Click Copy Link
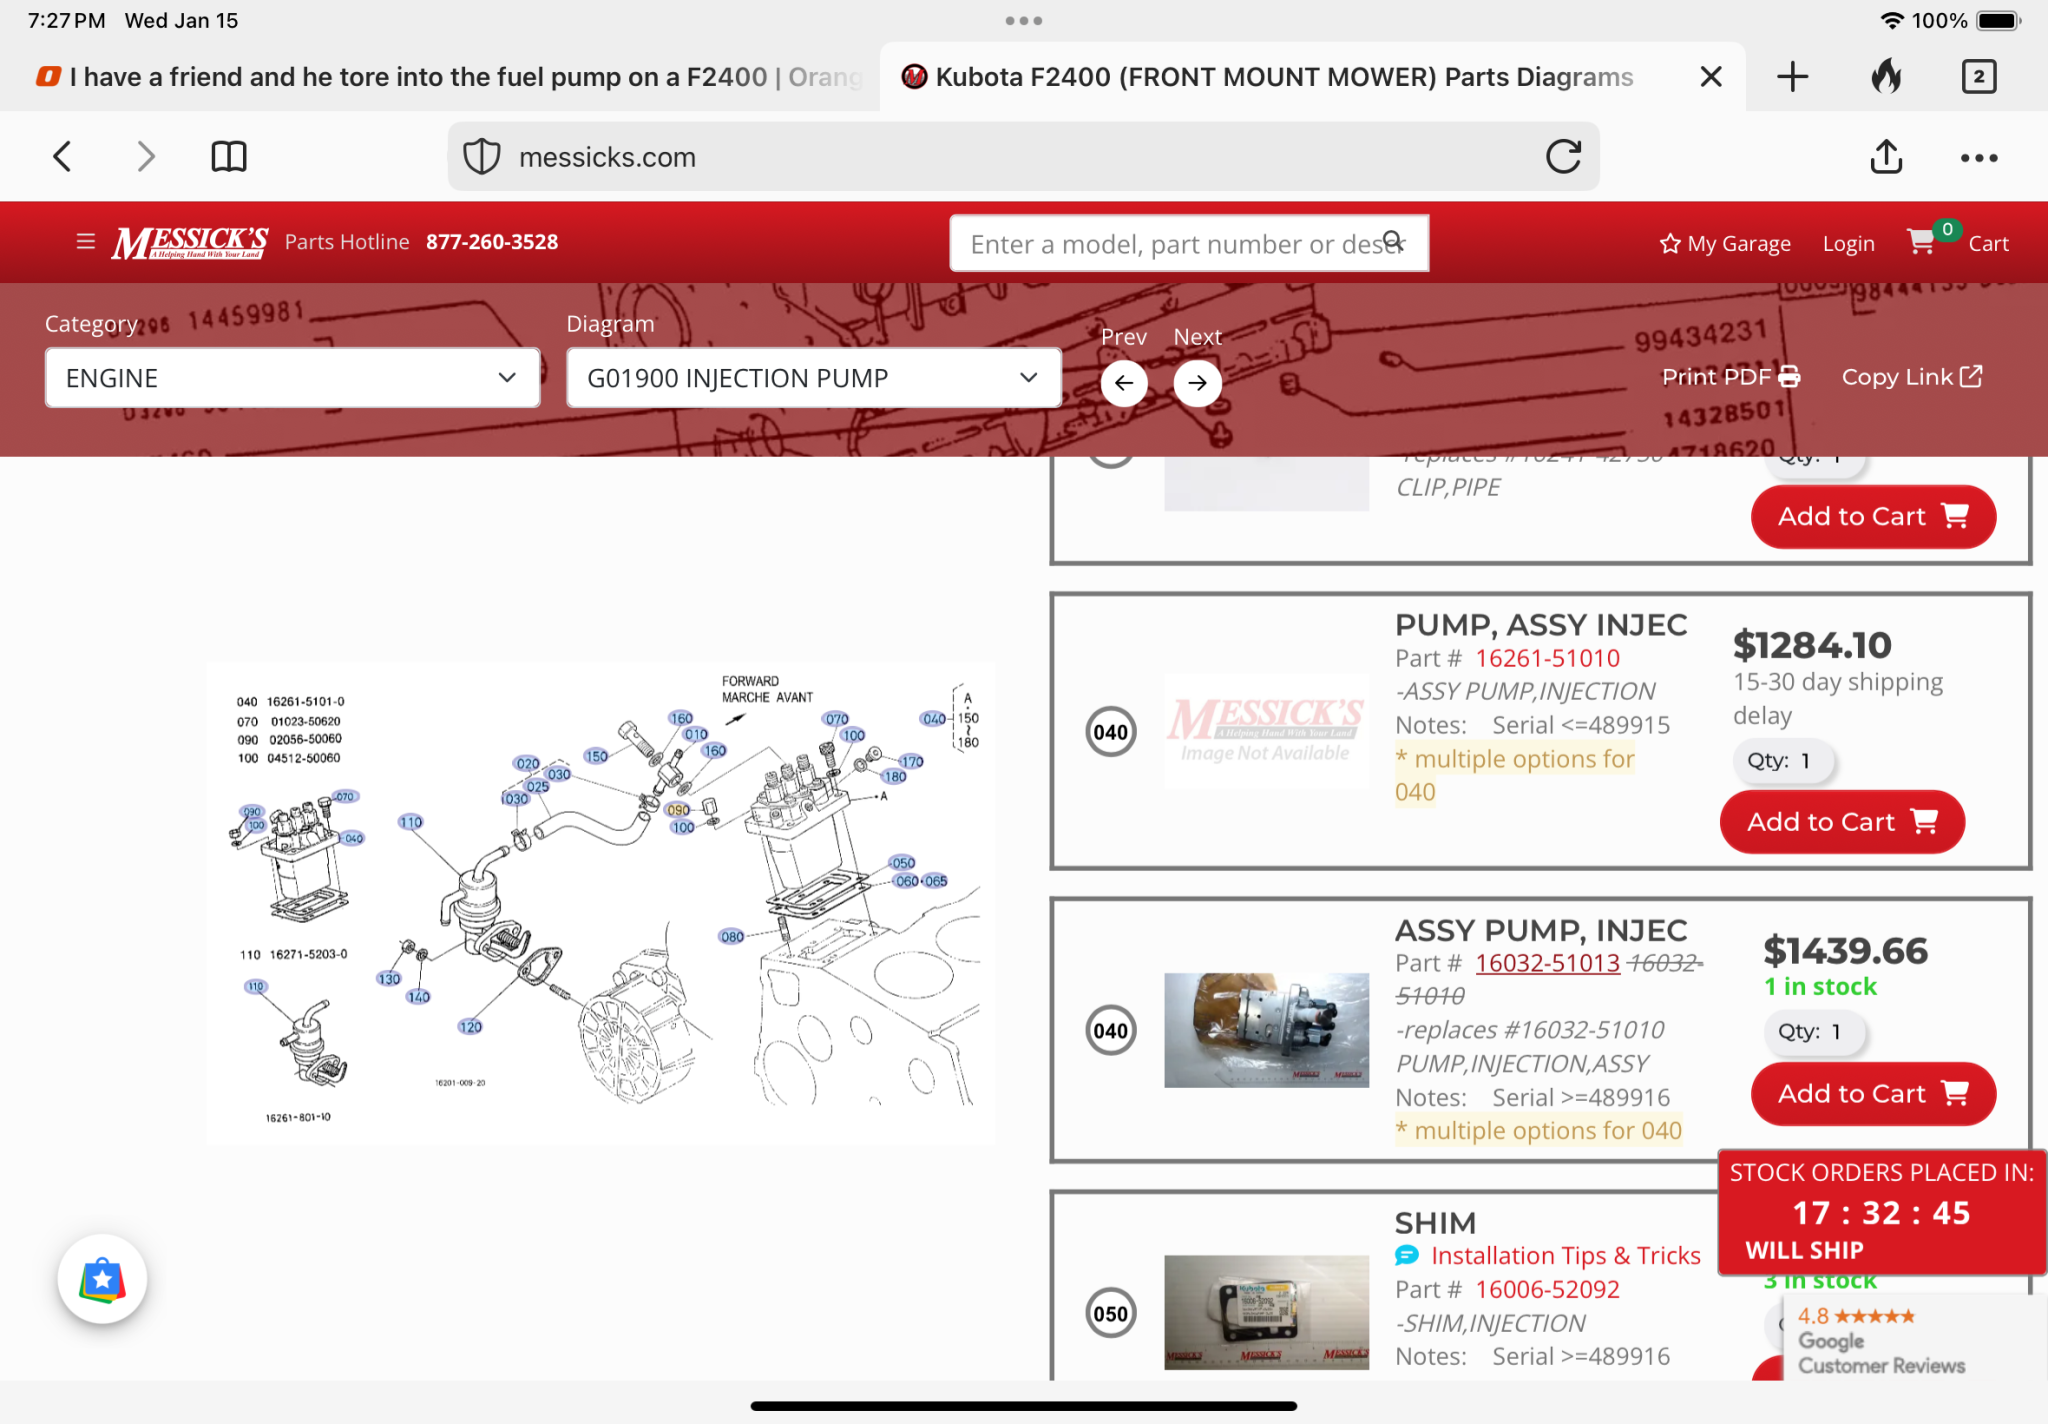2048x1424 pixels. tap(1912, 377)
